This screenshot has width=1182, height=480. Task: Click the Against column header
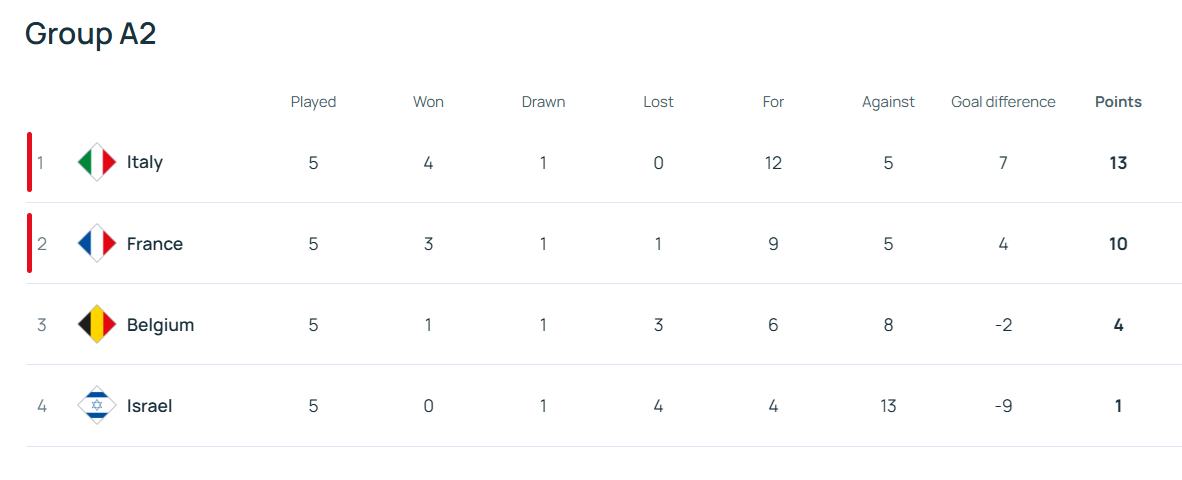click(x=888, y=101)
